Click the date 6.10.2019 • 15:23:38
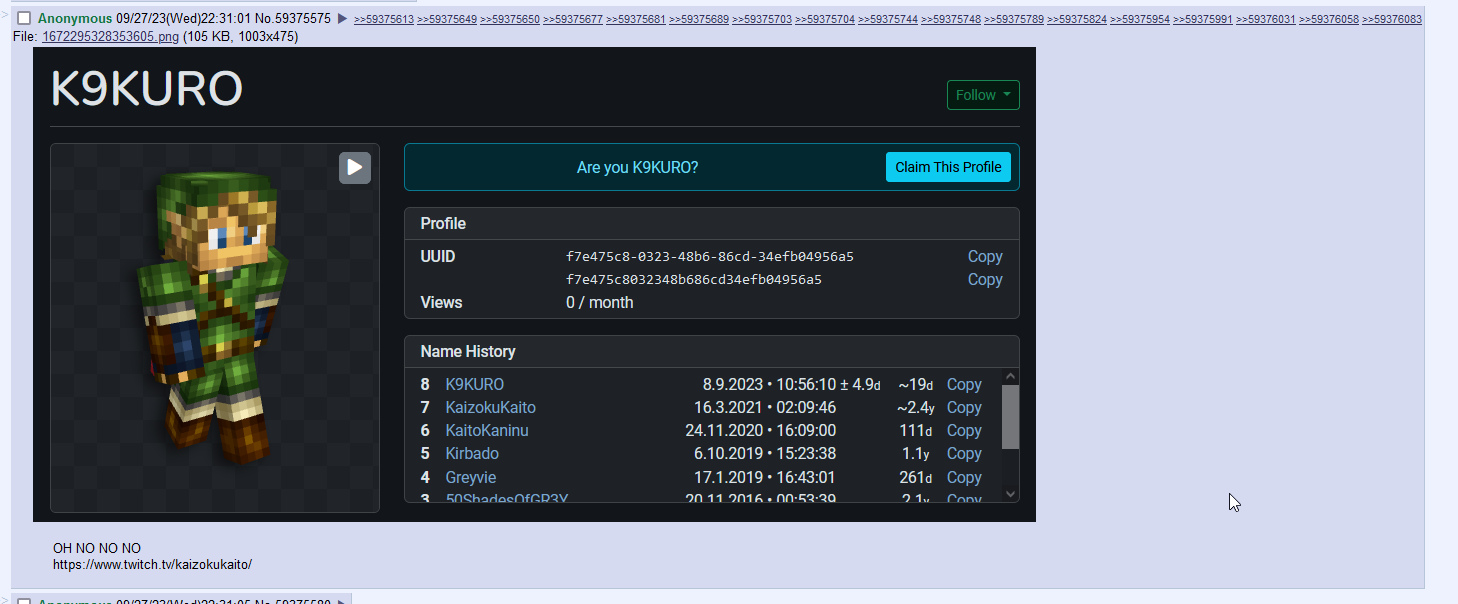The image size is (1458, 604). click(x=765, y=454)
